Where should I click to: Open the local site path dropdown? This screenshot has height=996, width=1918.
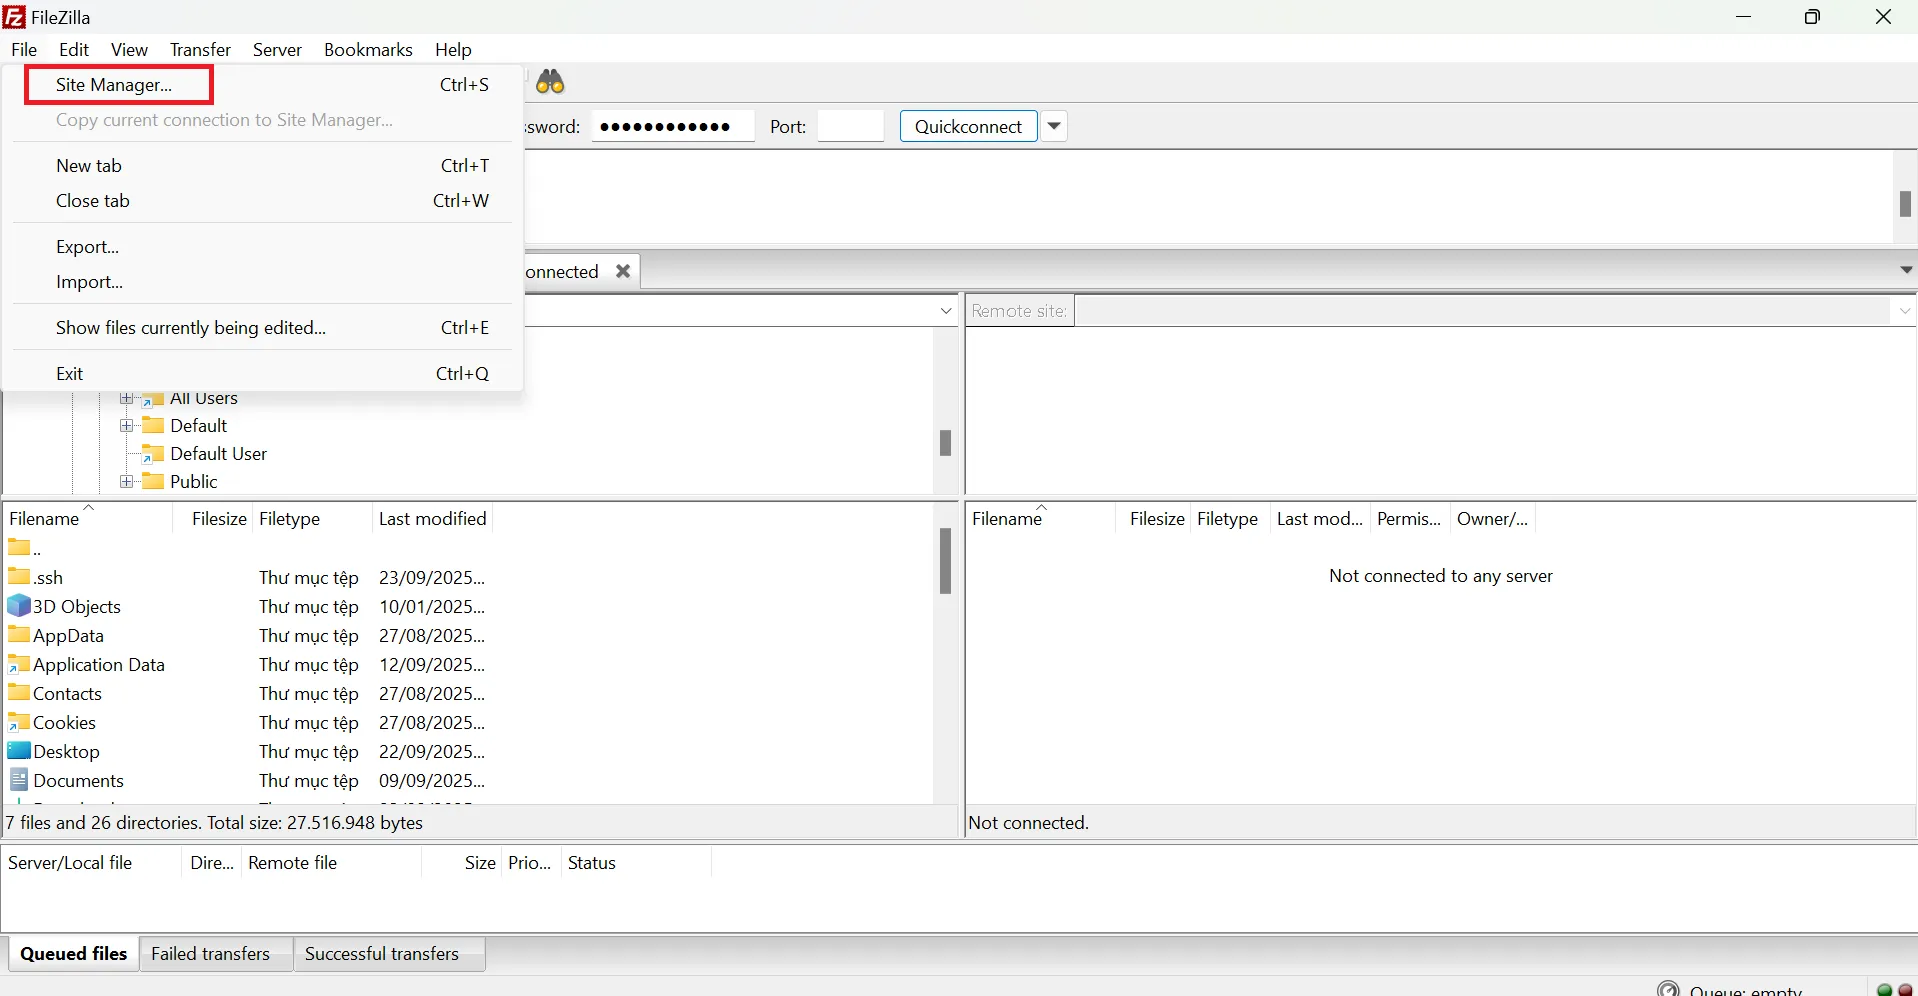pyautogui.click(x=946, y=311)
